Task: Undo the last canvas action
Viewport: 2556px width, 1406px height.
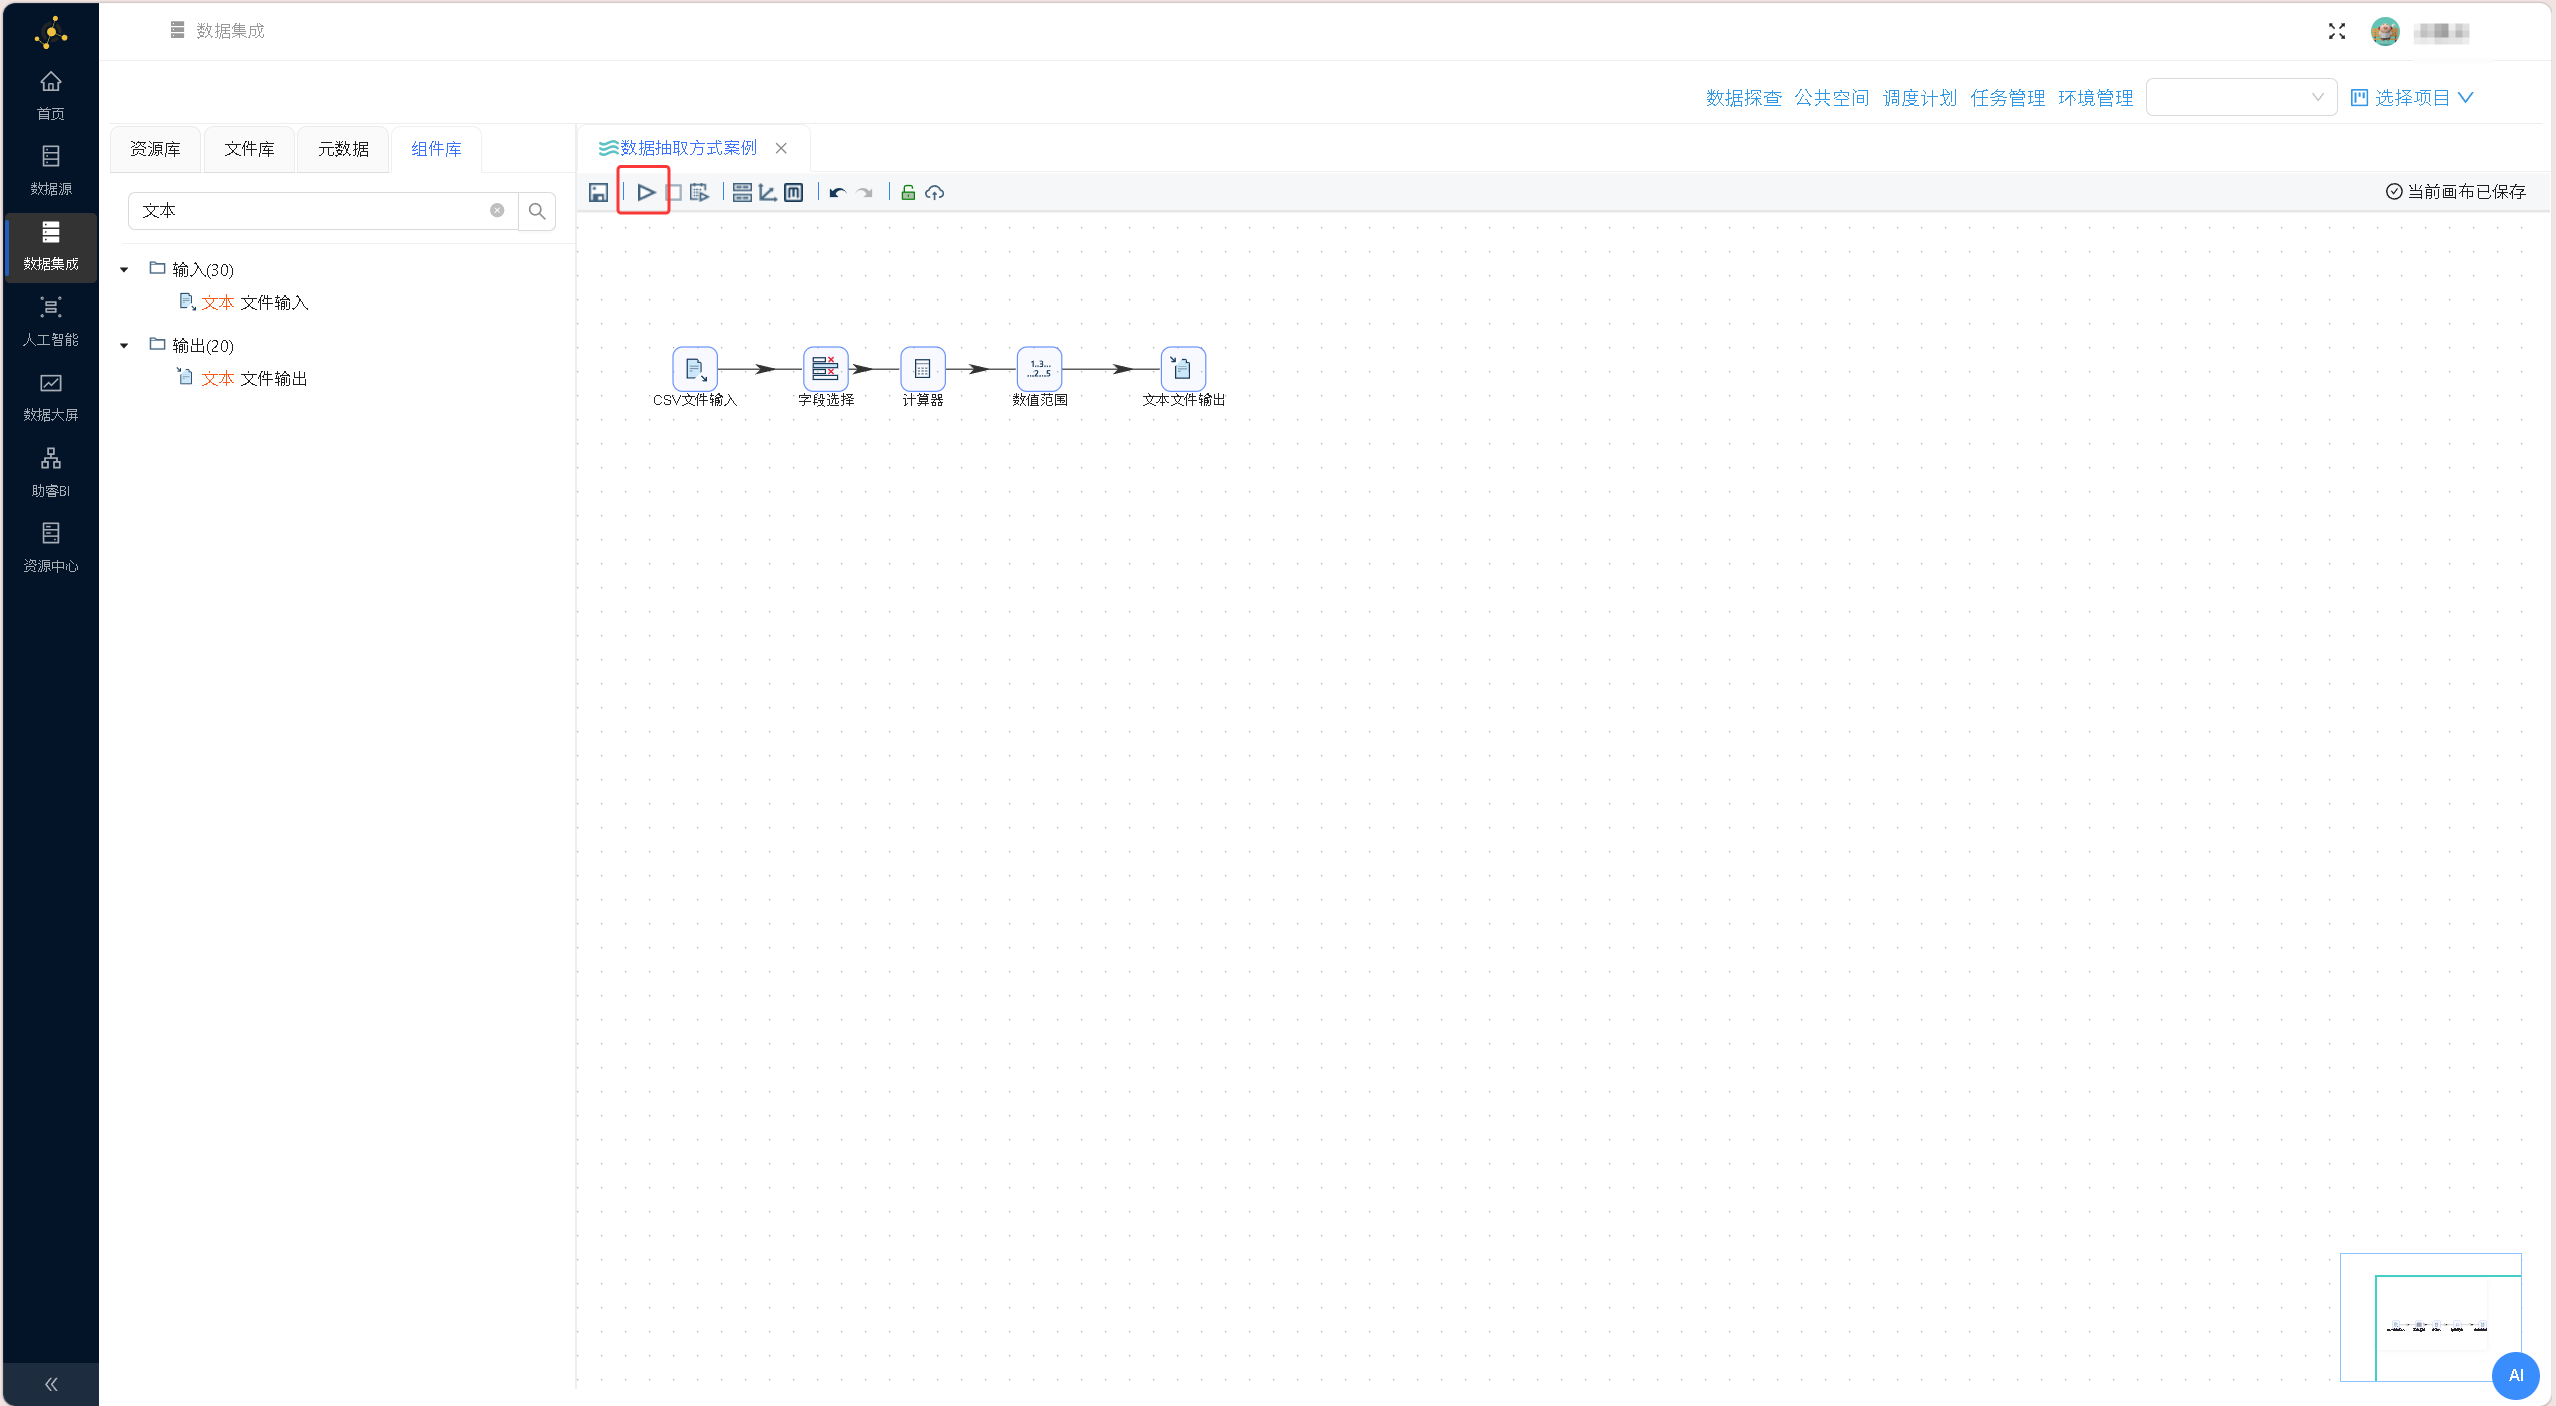Action: point(838,193)
